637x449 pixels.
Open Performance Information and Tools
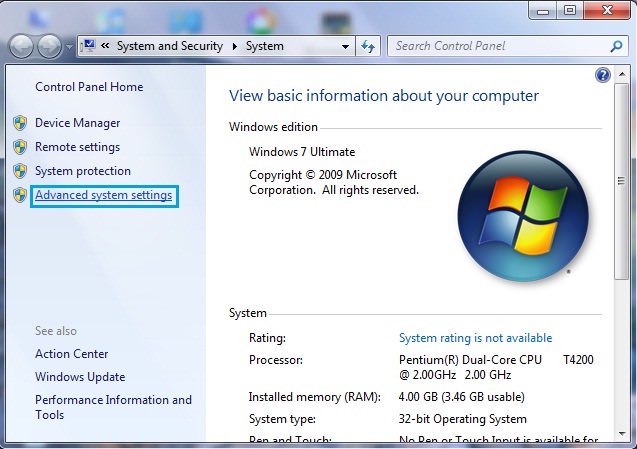click(x=113, y=407)
